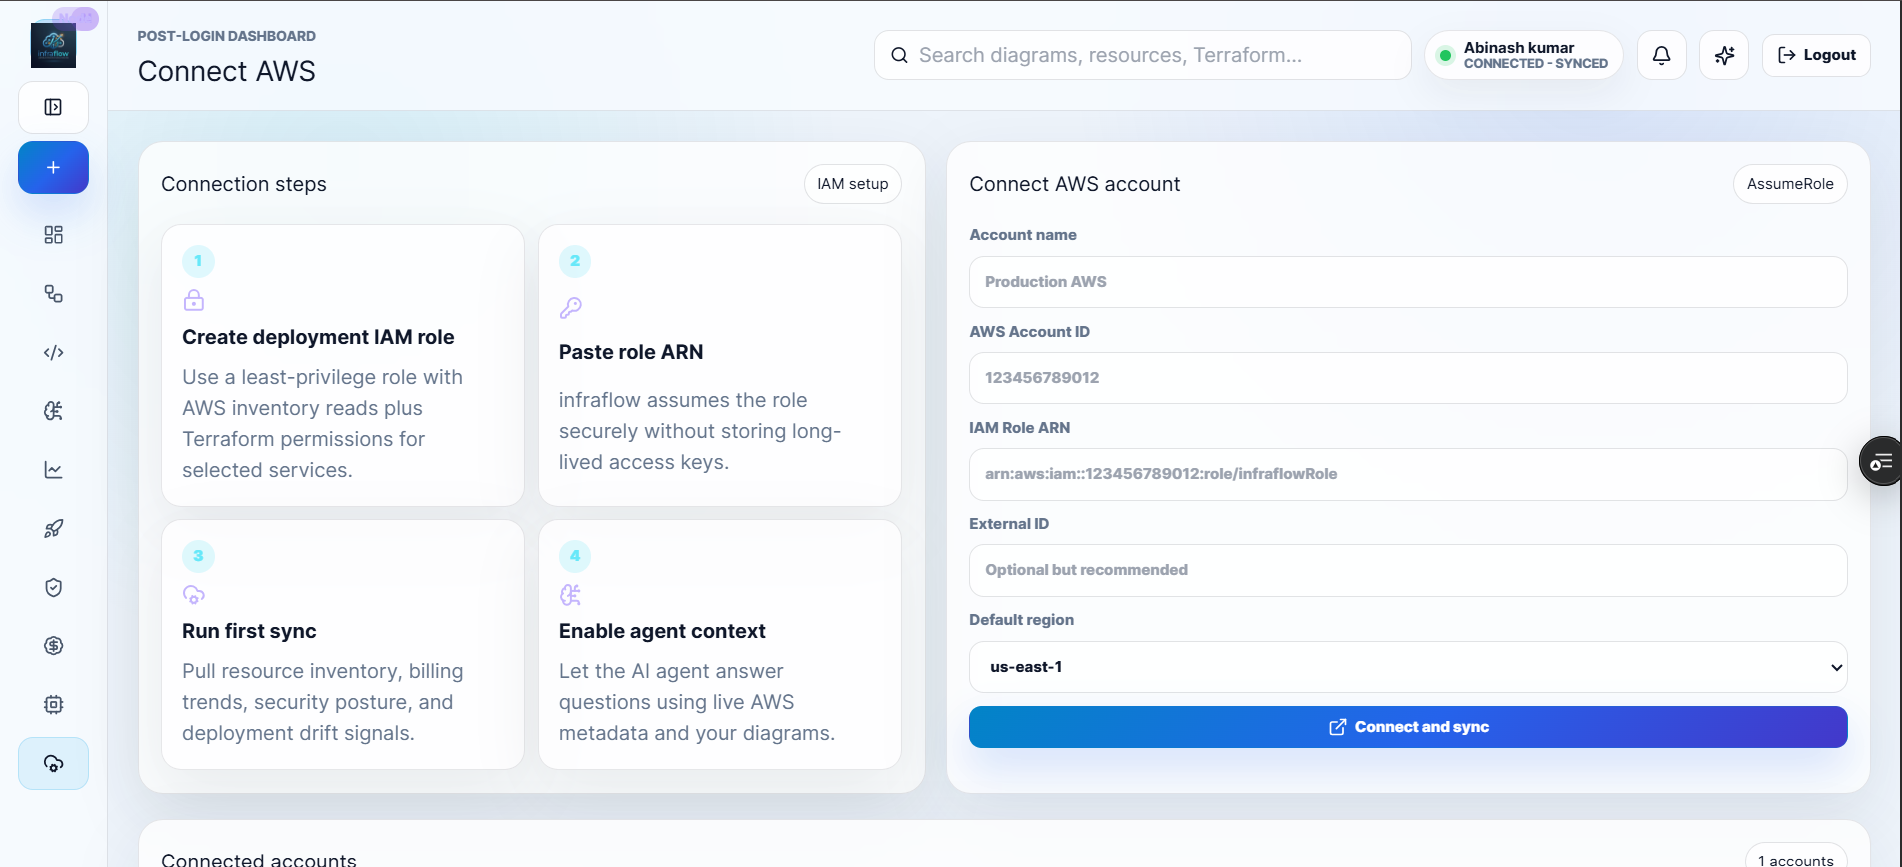Image resolution: width=1902 pixels, height=867 pixels.
Task: Click the 1 accounts badge
Action: (1795, 859)
